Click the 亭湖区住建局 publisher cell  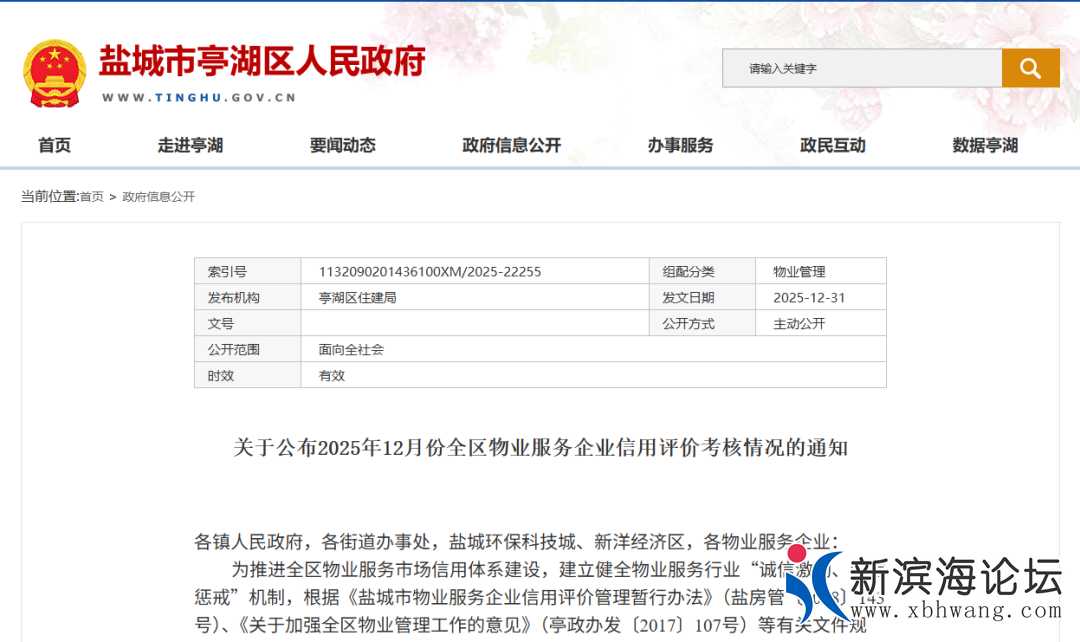357,297
